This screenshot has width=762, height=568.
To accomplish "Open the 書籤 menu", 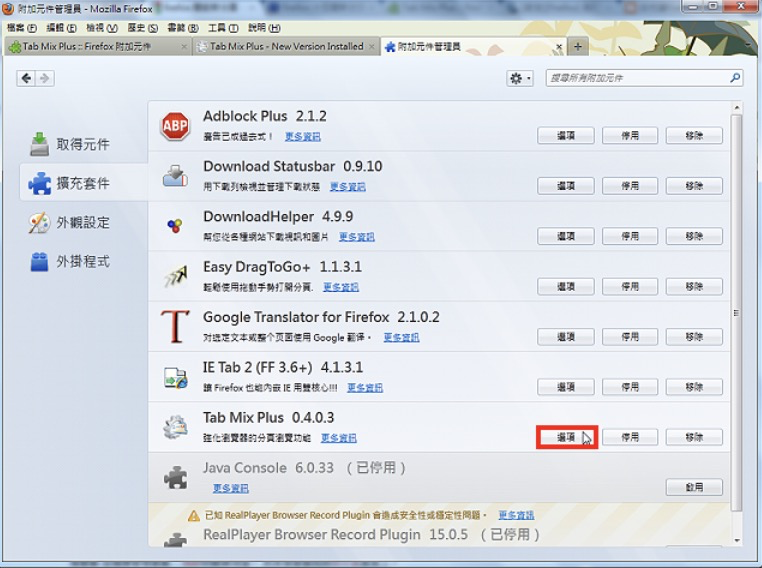I will click(x=183, y=28).
